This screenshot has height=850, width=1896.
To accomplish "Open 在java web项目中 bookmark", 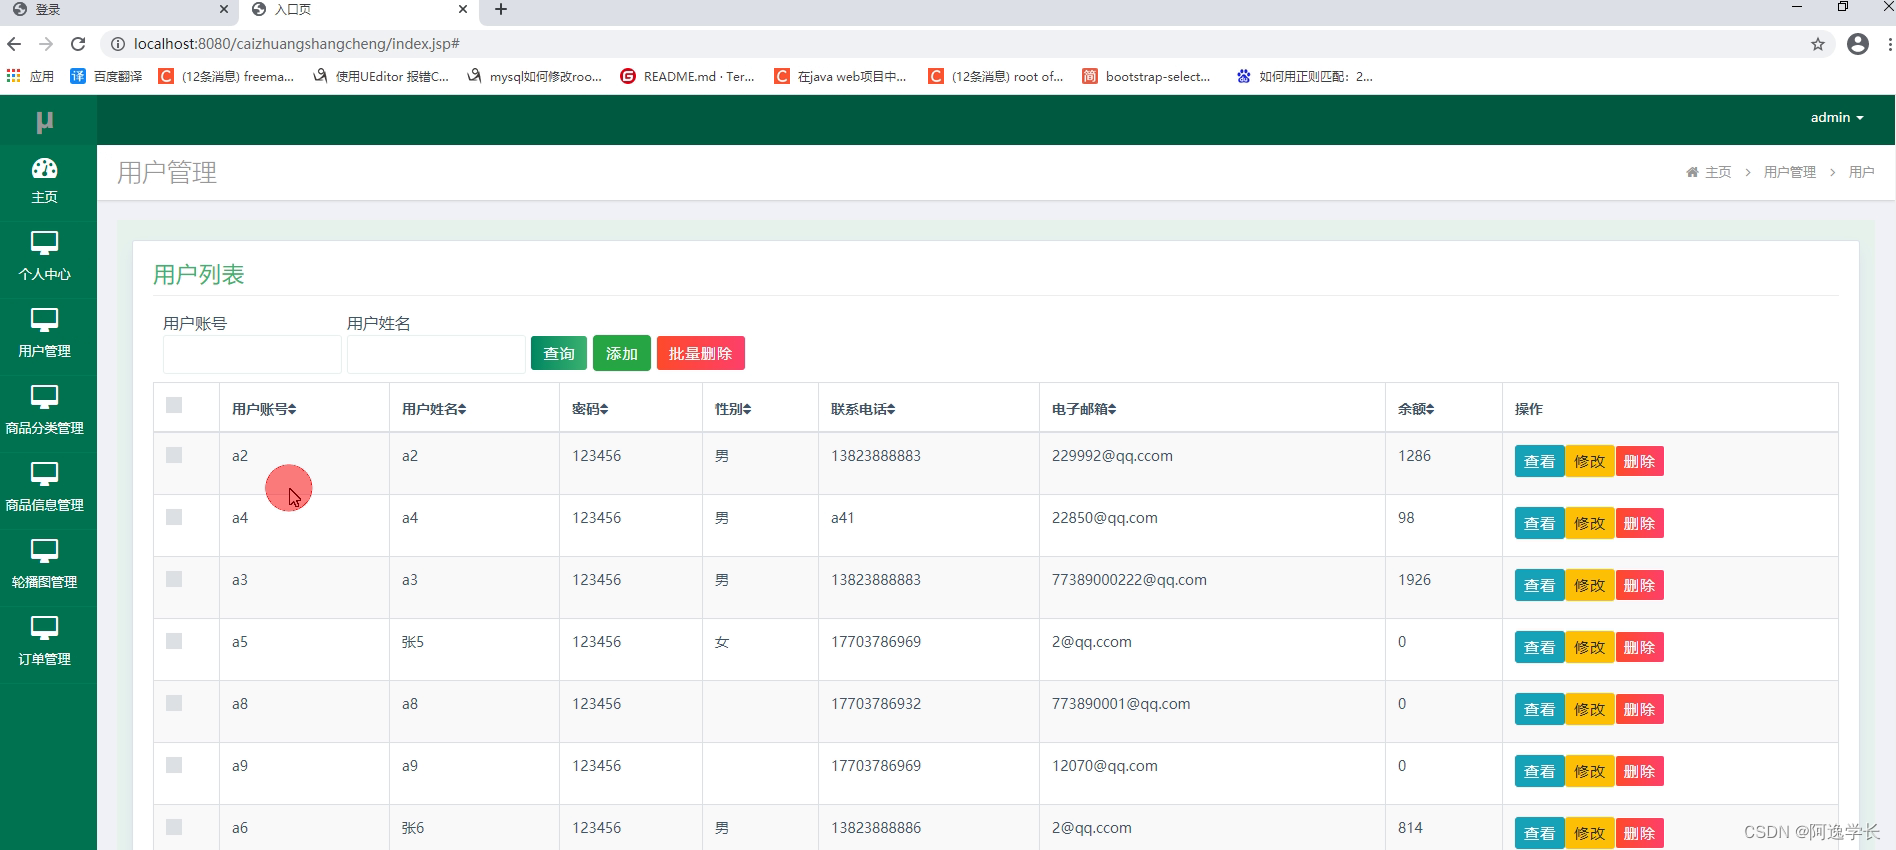I will (x=840, y=76).
